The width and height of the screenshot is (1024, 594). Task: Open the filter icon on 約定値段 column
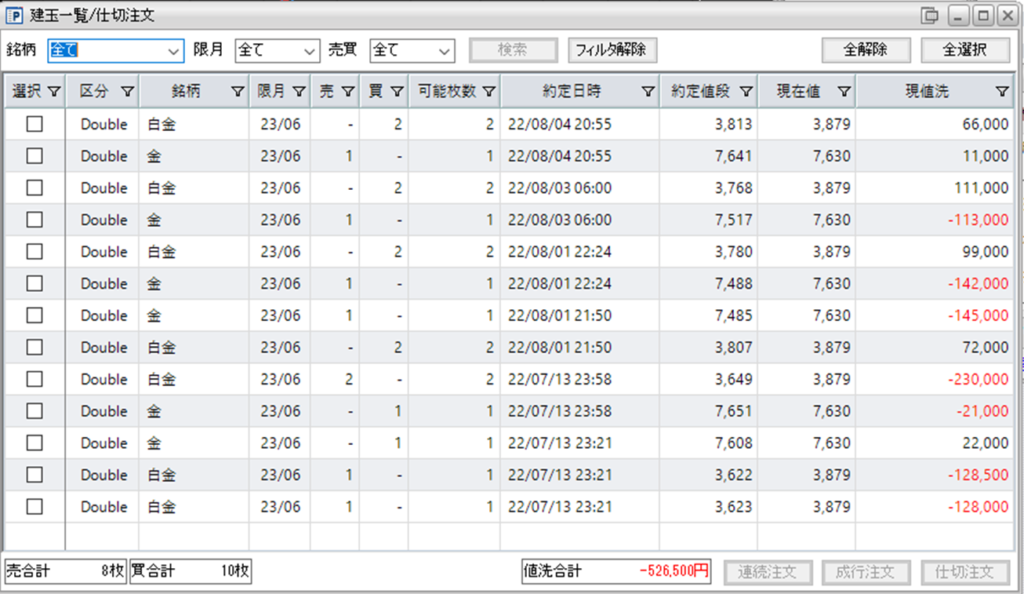pyautogui.click(x=746, y=92)
